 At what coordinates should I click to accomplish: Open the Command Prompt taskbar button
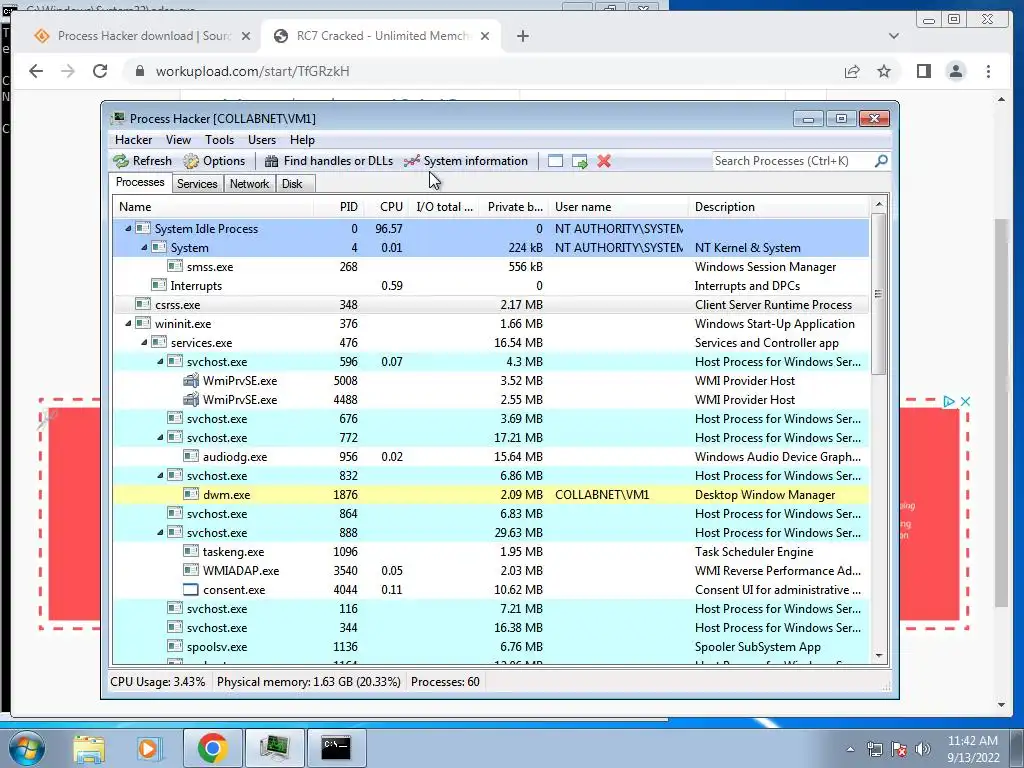336,748
